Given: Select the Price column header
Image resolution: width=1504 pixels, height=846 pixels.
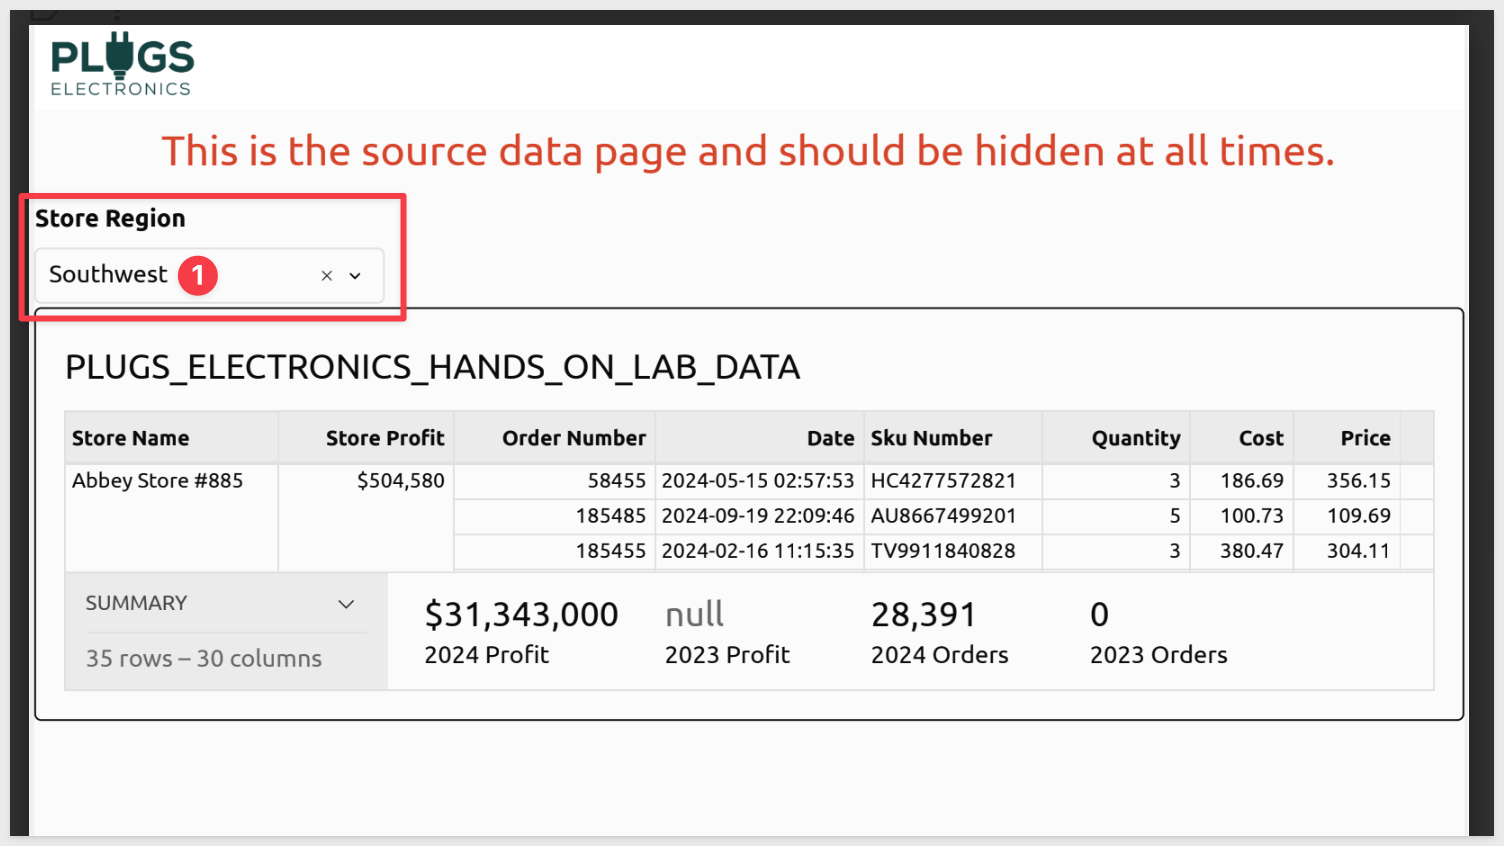Looking at the screenshot, I should click(1365, 438).
